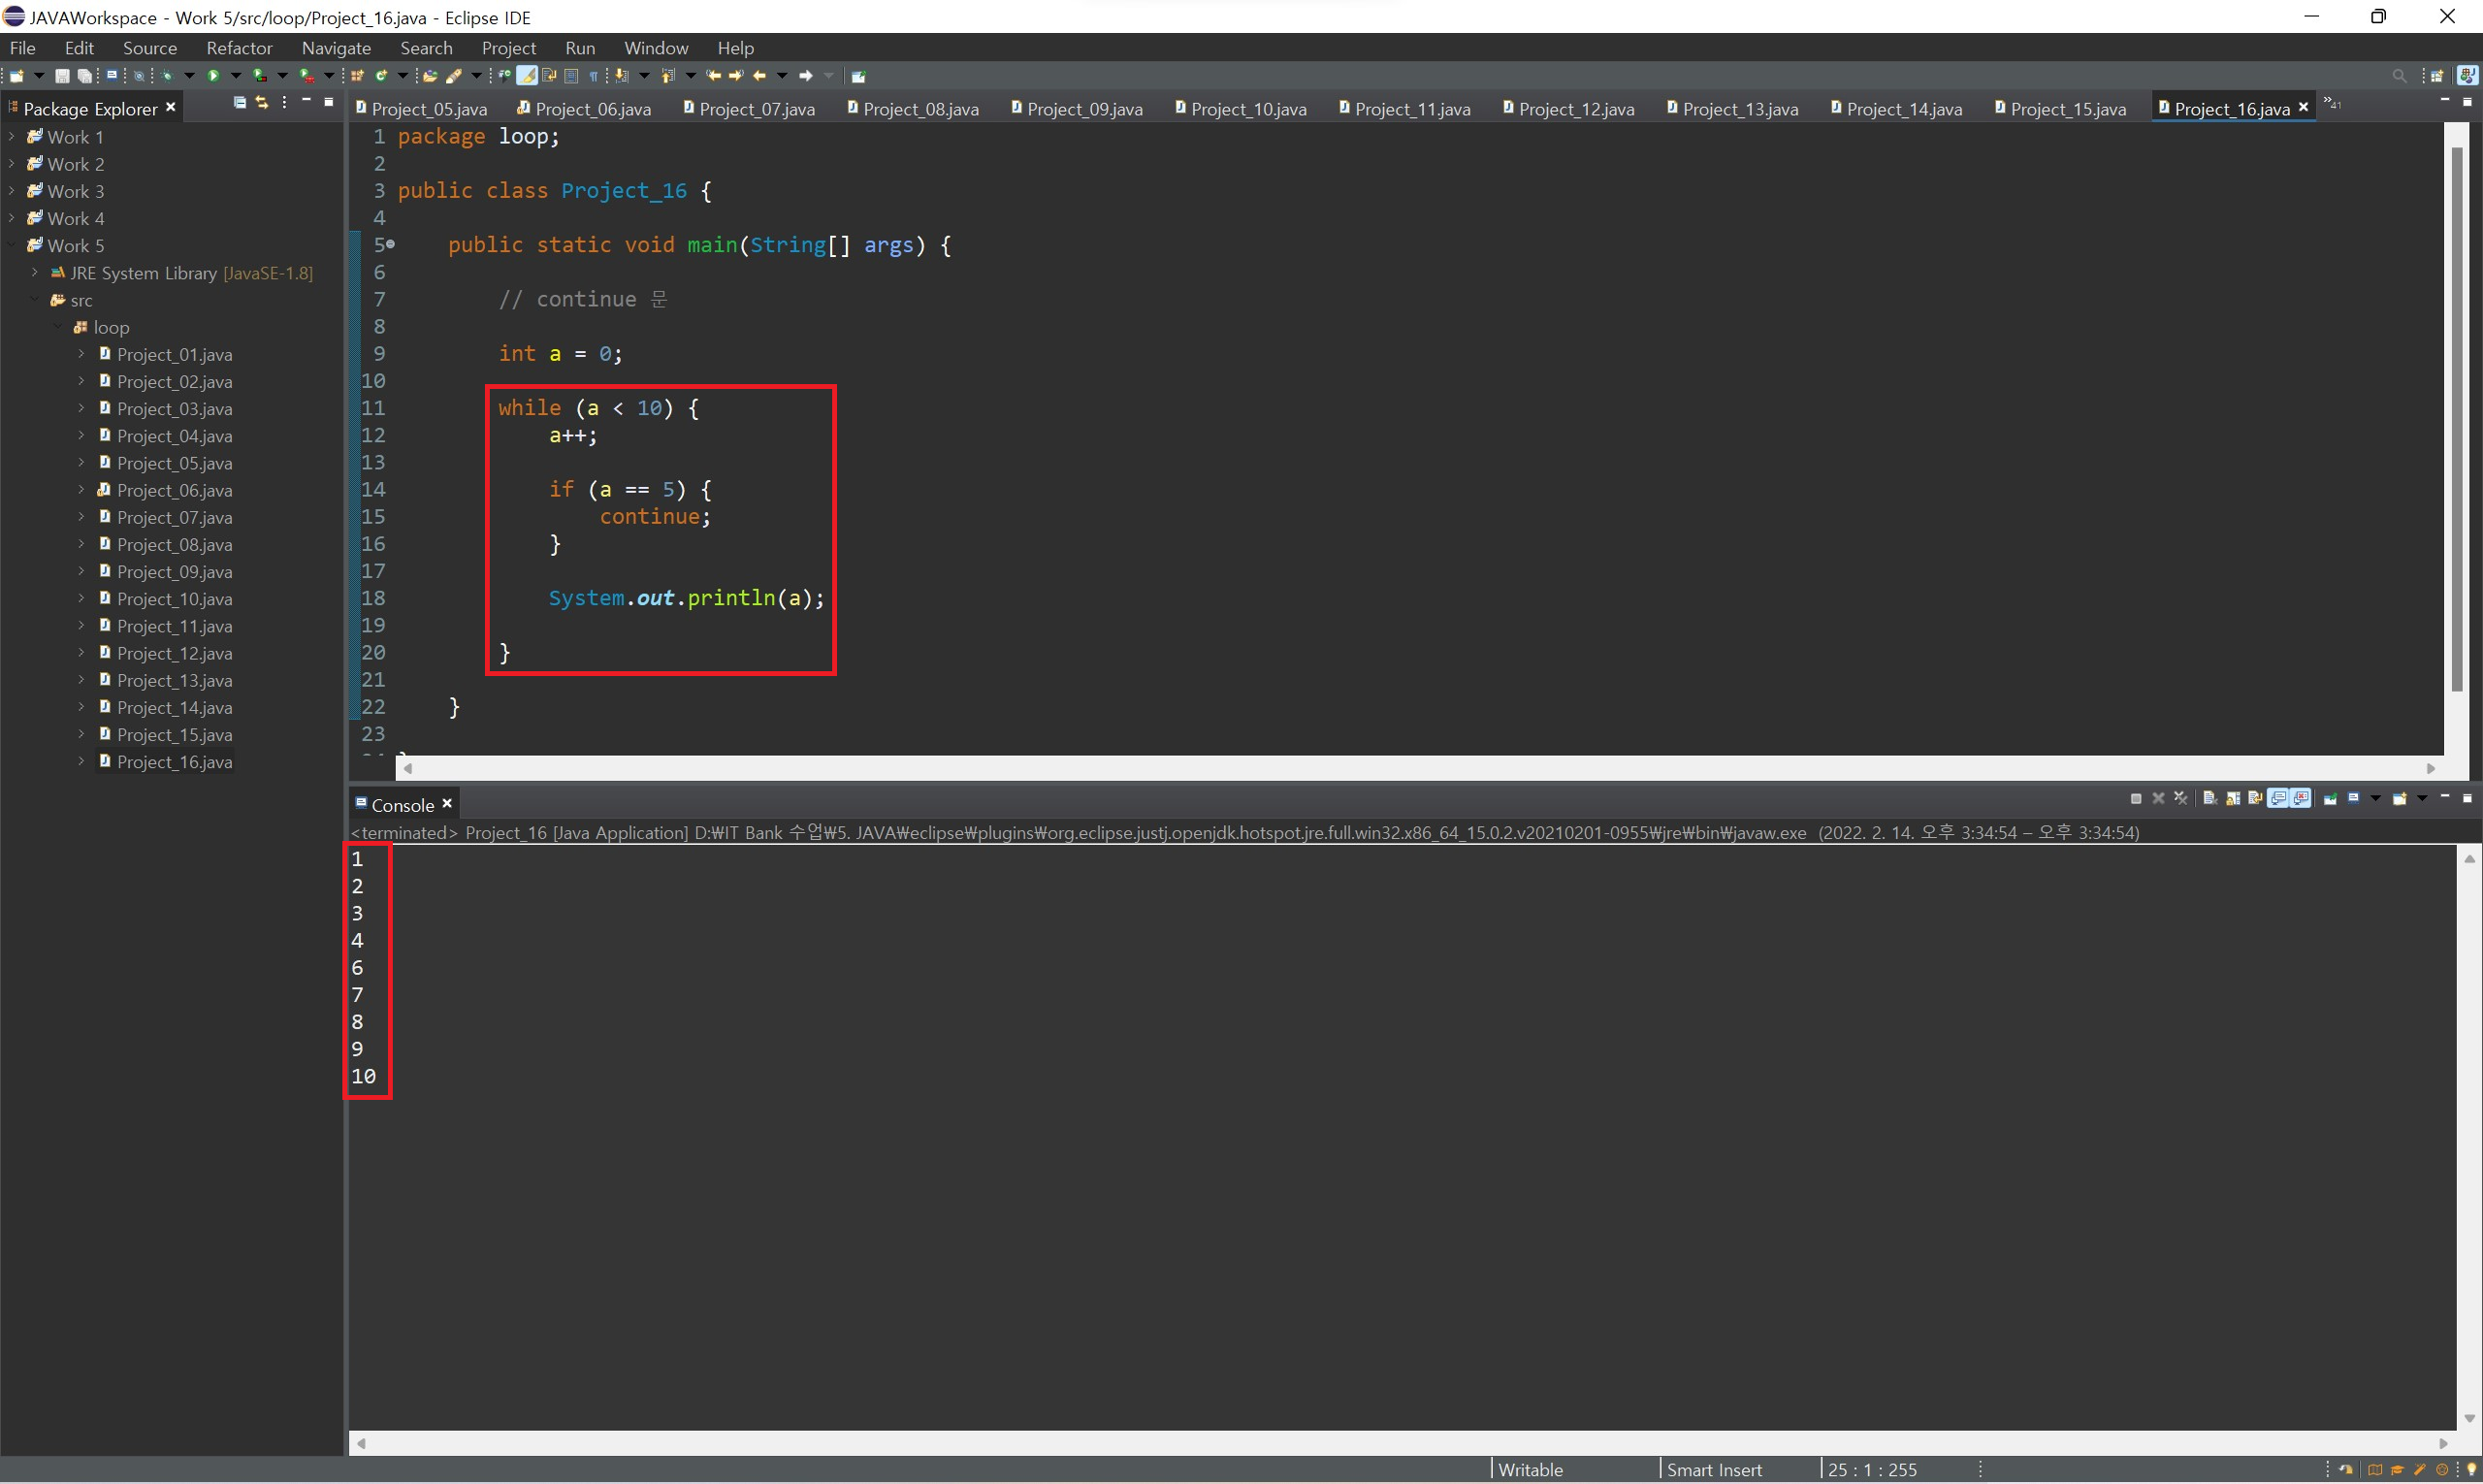This screenshot has width=2483, height=1484.
Task: Click the green Run button in toolbar
Action: click(x=213, y=76)
